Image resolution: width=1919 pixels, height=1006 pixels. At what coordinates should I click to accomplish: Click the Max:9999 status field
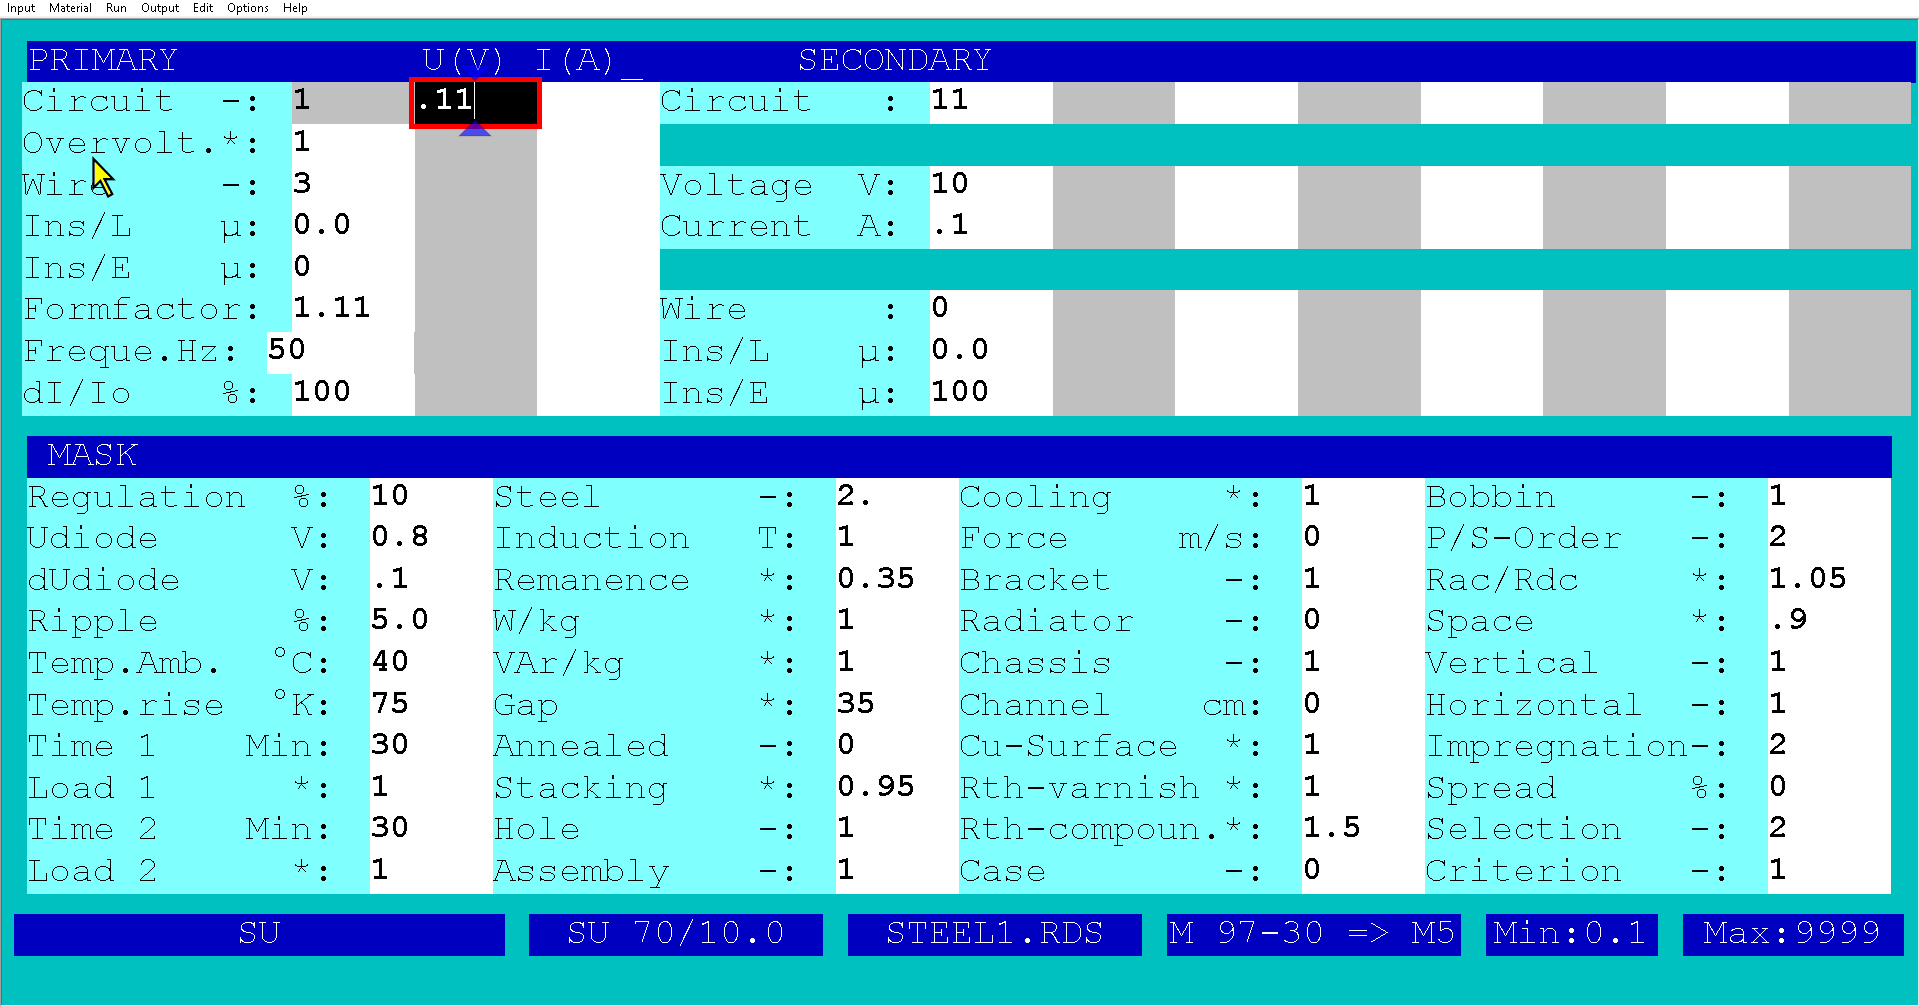(1791, 933)
